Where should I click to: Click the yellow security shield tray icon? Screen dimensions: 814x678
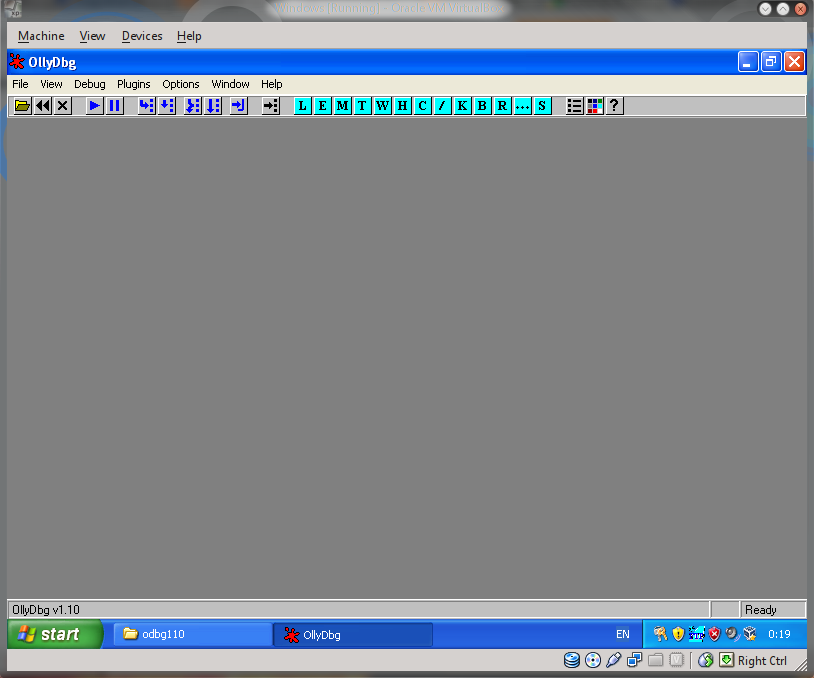[x=678, y=634]
